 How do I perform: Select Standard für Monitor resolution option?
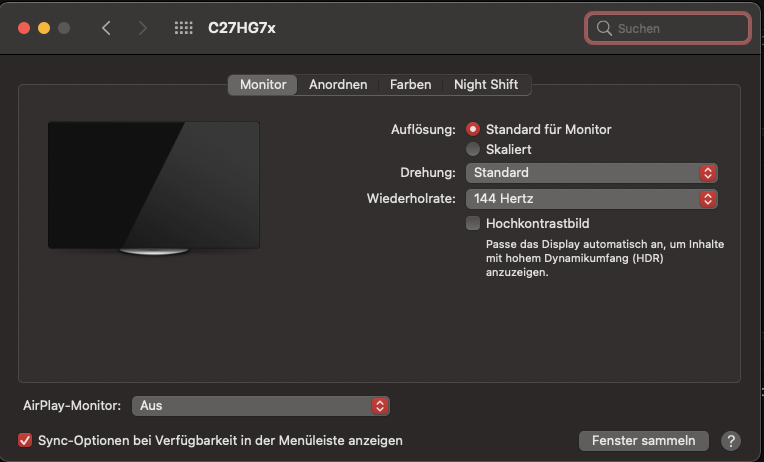(x=473, y=129)
